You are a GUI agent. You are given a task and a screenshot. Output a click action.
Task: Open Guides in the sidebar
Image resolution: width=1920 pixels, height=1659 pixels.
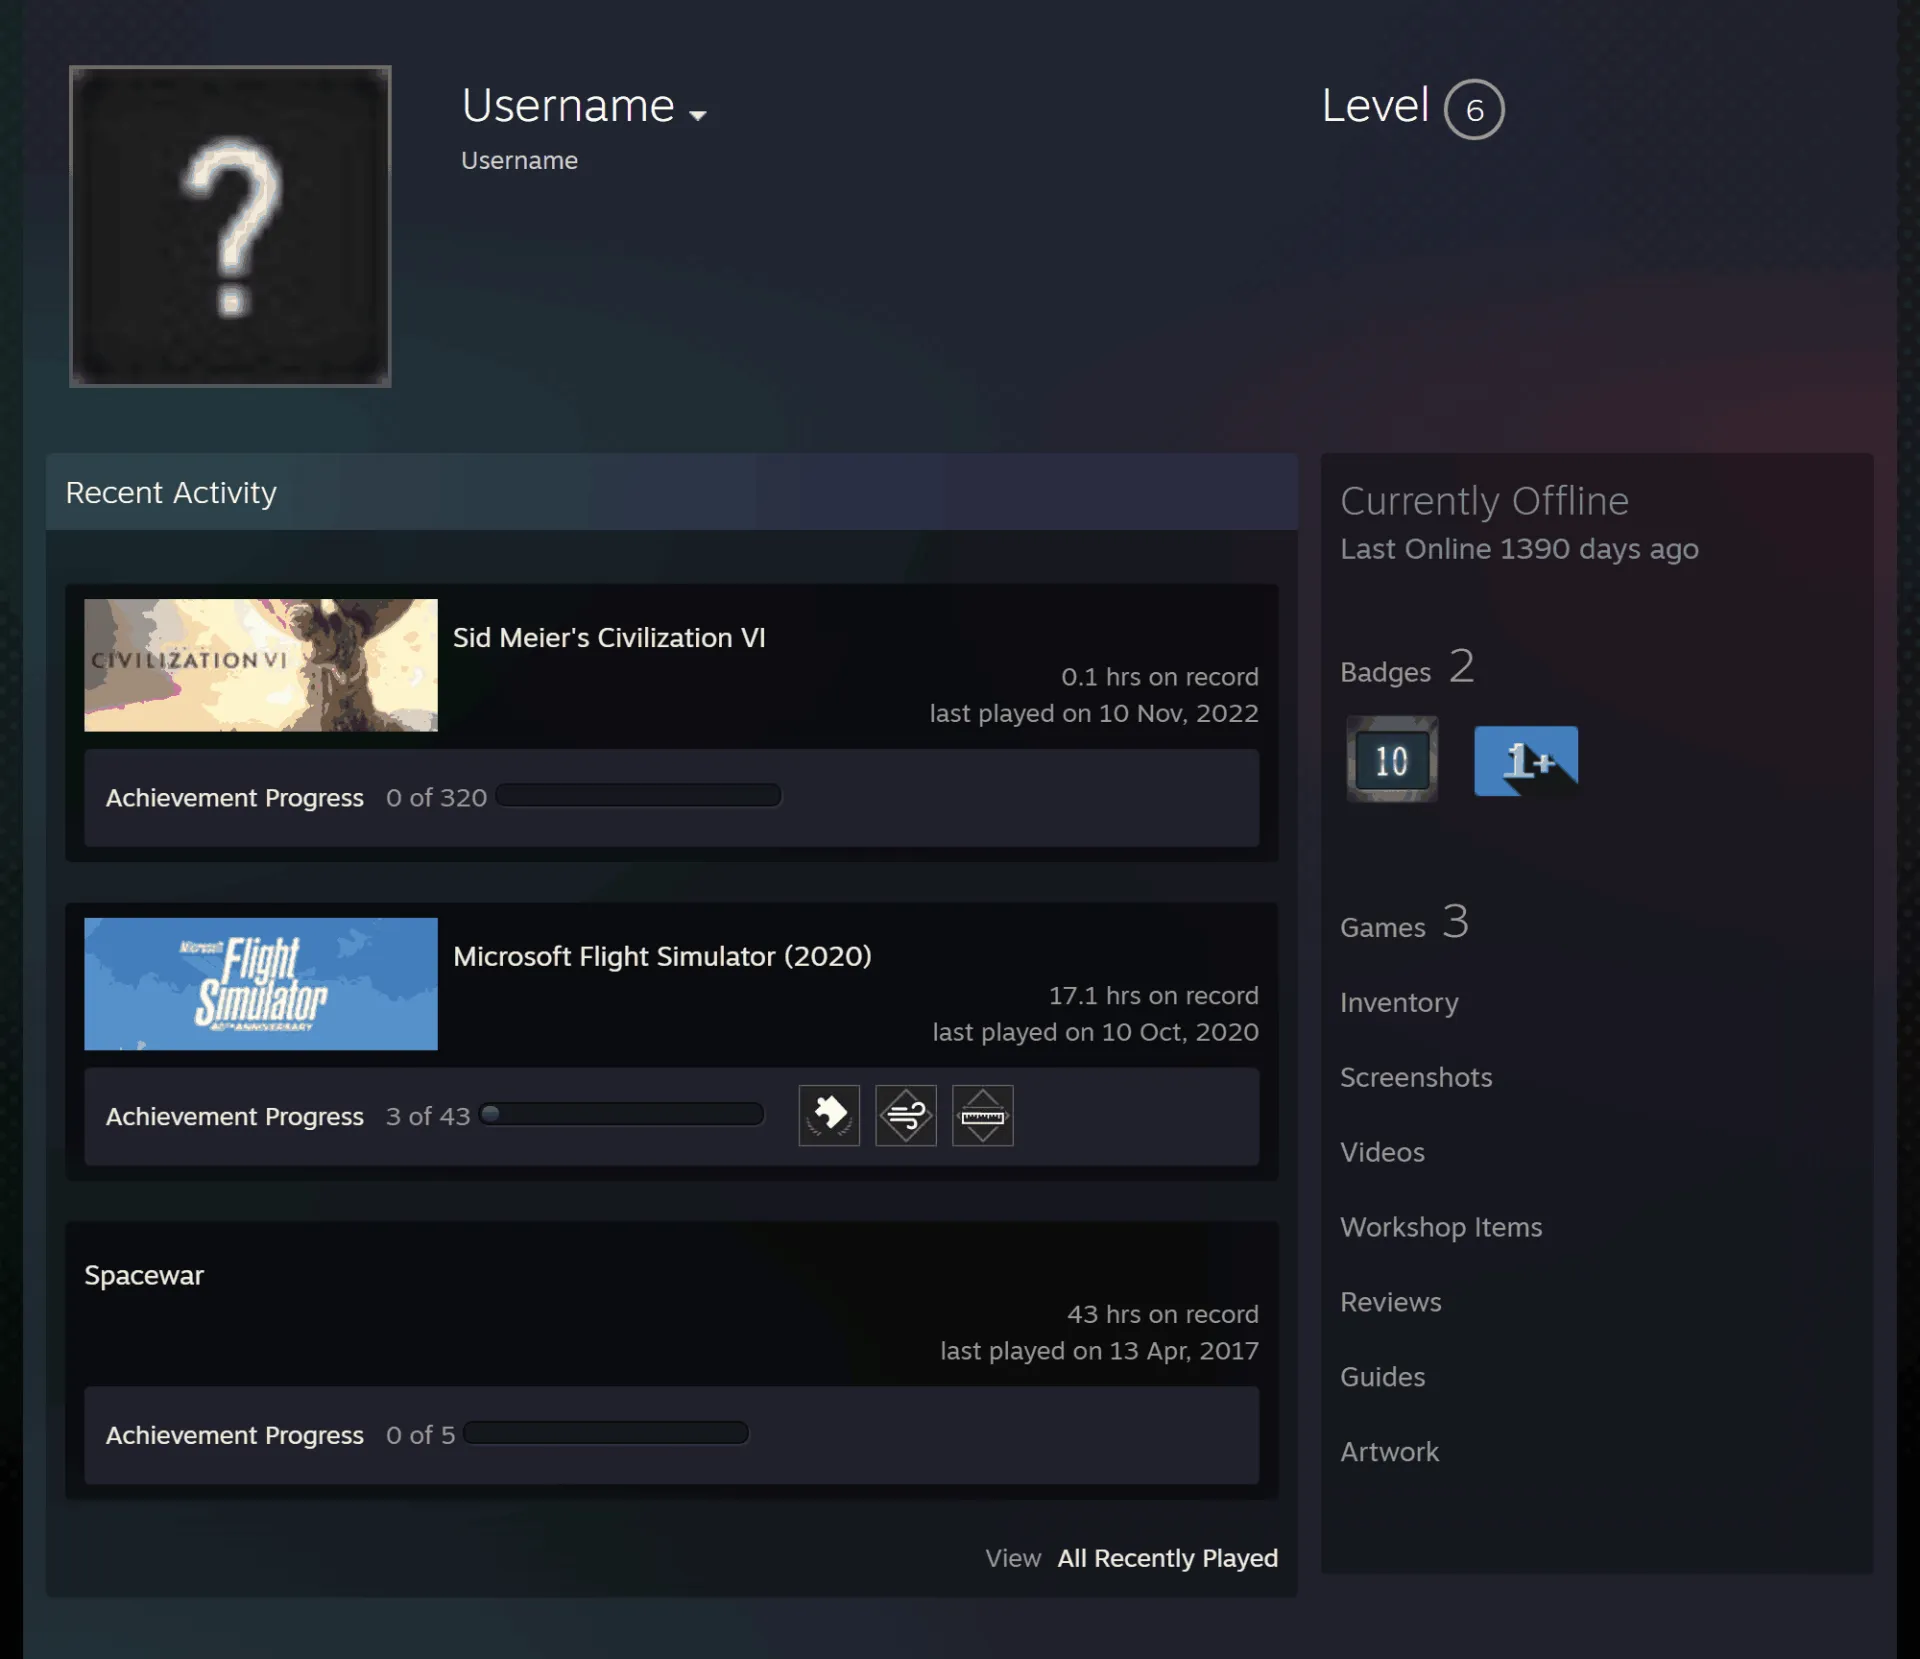click(1383, 1377)
